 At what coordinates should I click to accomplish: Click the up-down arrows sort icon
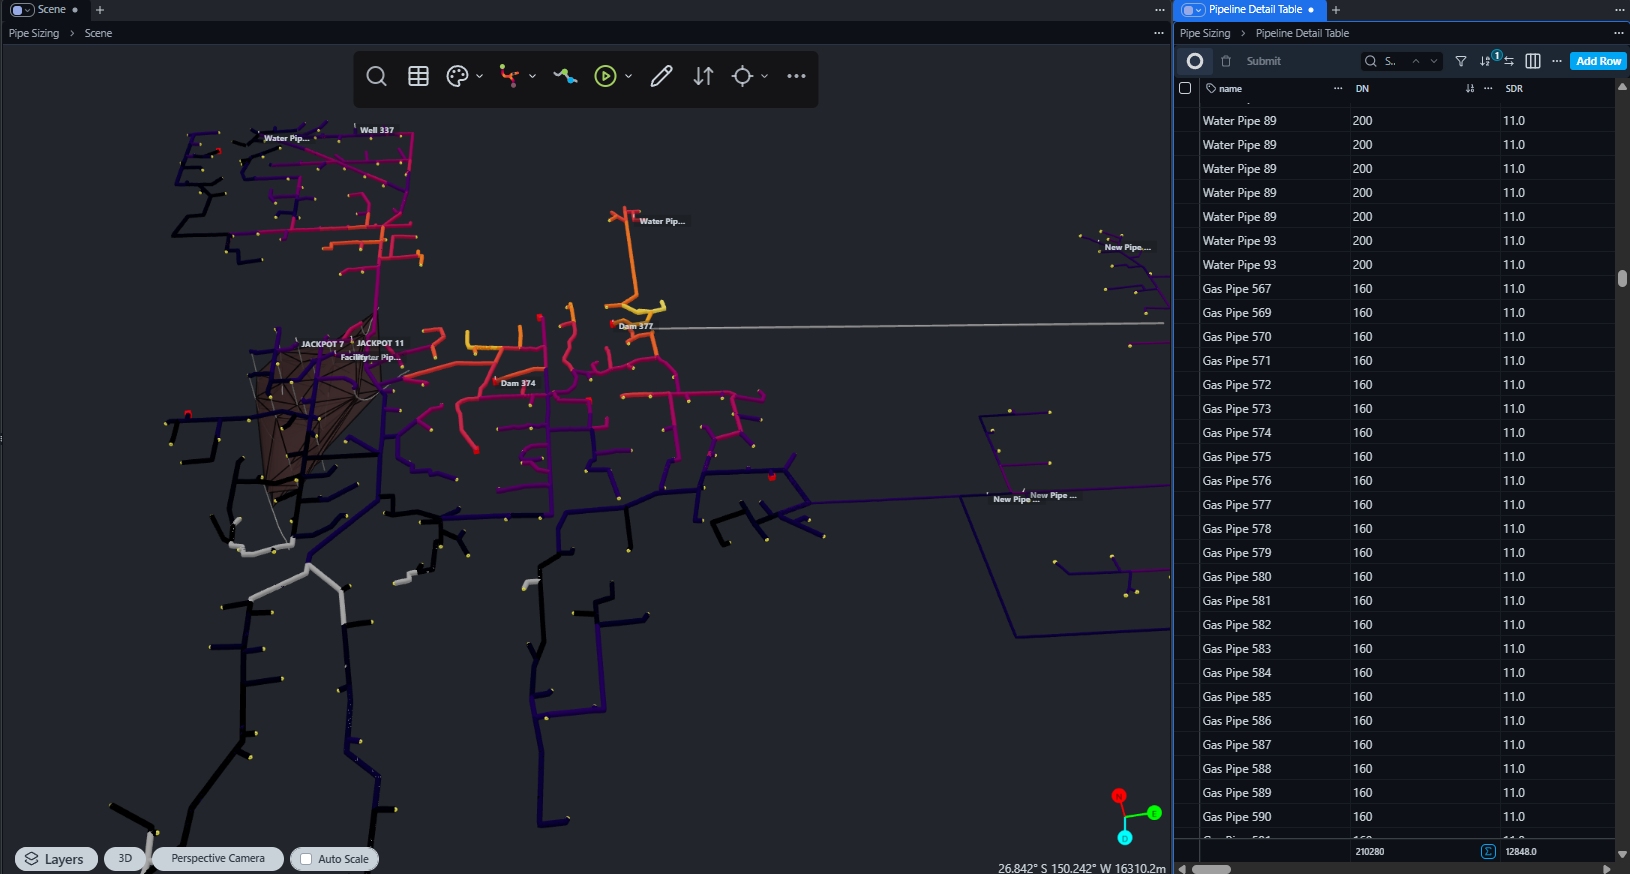pos(703,76)
